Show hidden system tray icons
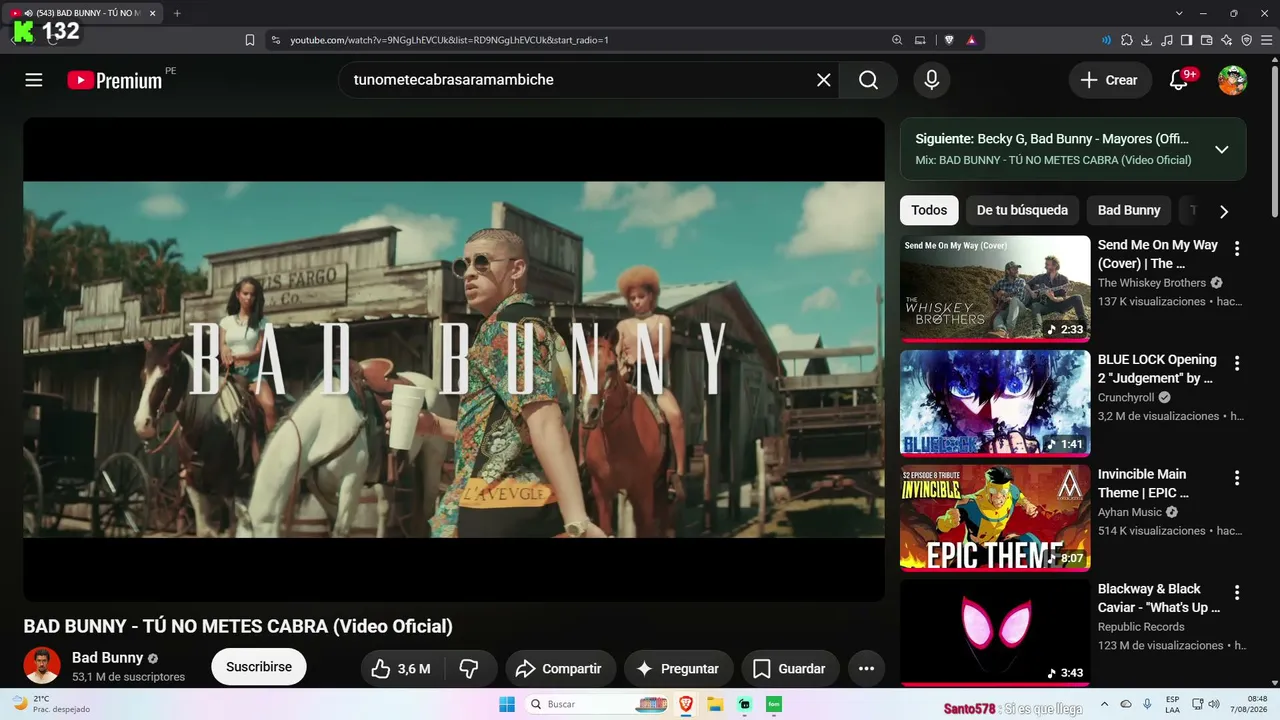 pyautogui.click(x=1104, y=704)
